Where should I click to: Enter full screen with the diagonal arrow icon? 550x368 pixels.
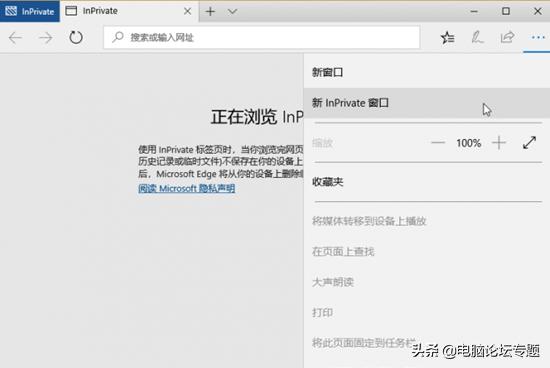pyautogui.click(x=529, y=142)
